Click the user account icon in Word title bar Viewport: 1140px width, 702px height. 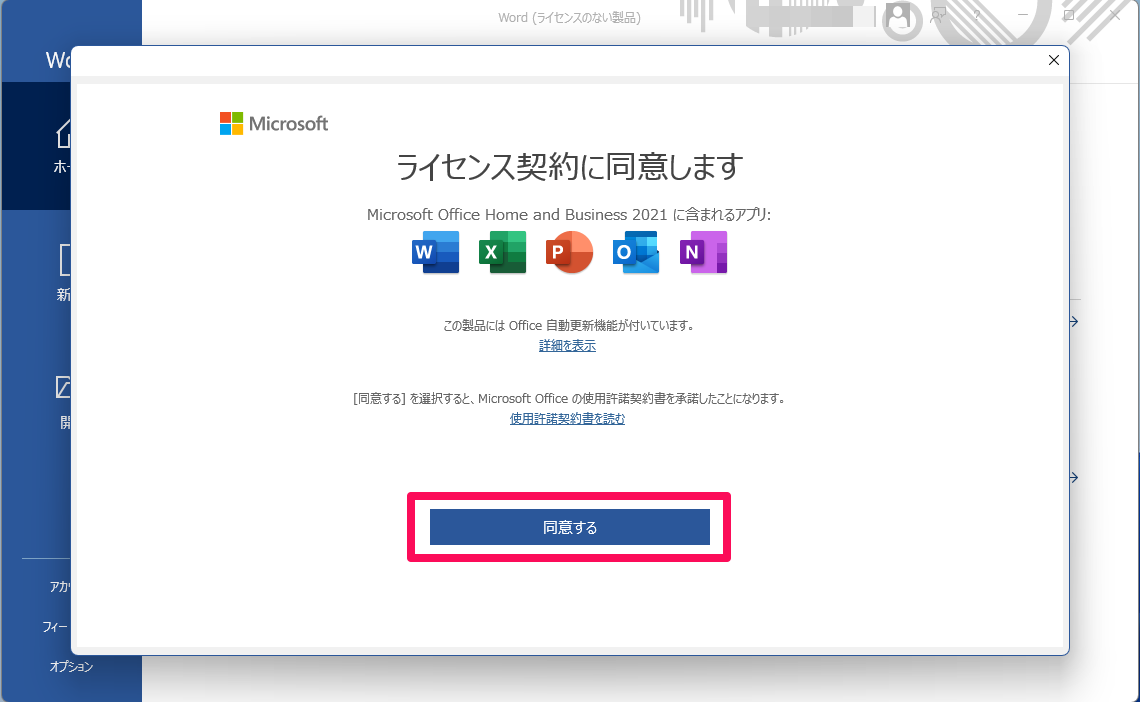(x=899, y=15)
